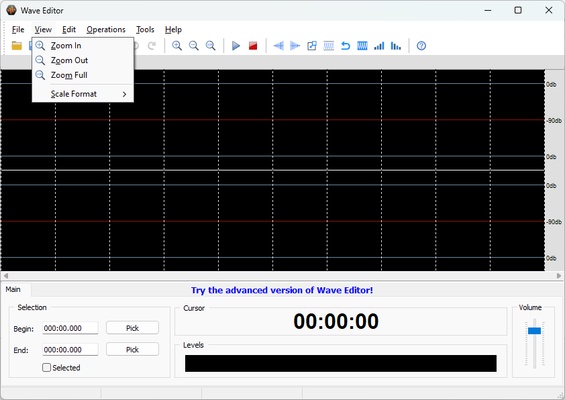
Task: Open the Tools menu
Action: click(x=145, y=30)
